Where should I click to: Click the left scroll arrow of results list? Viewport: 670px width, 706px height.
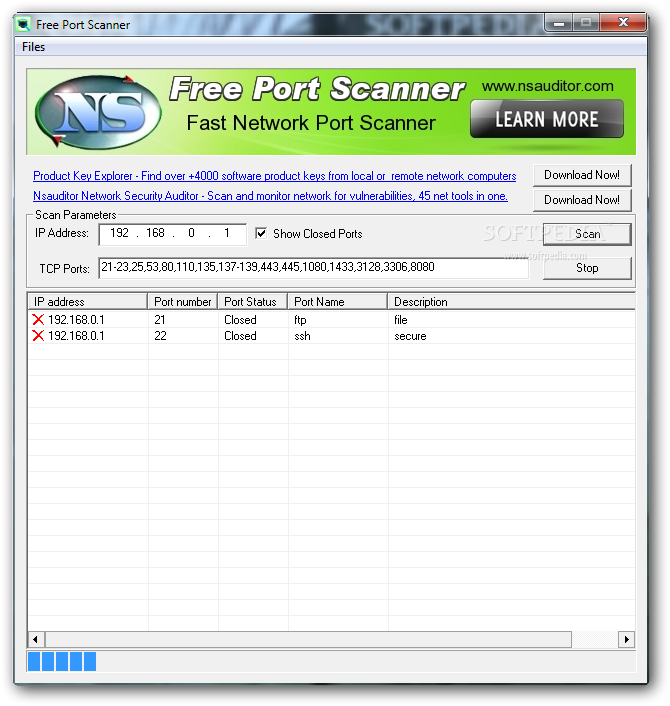click(36, 639)
